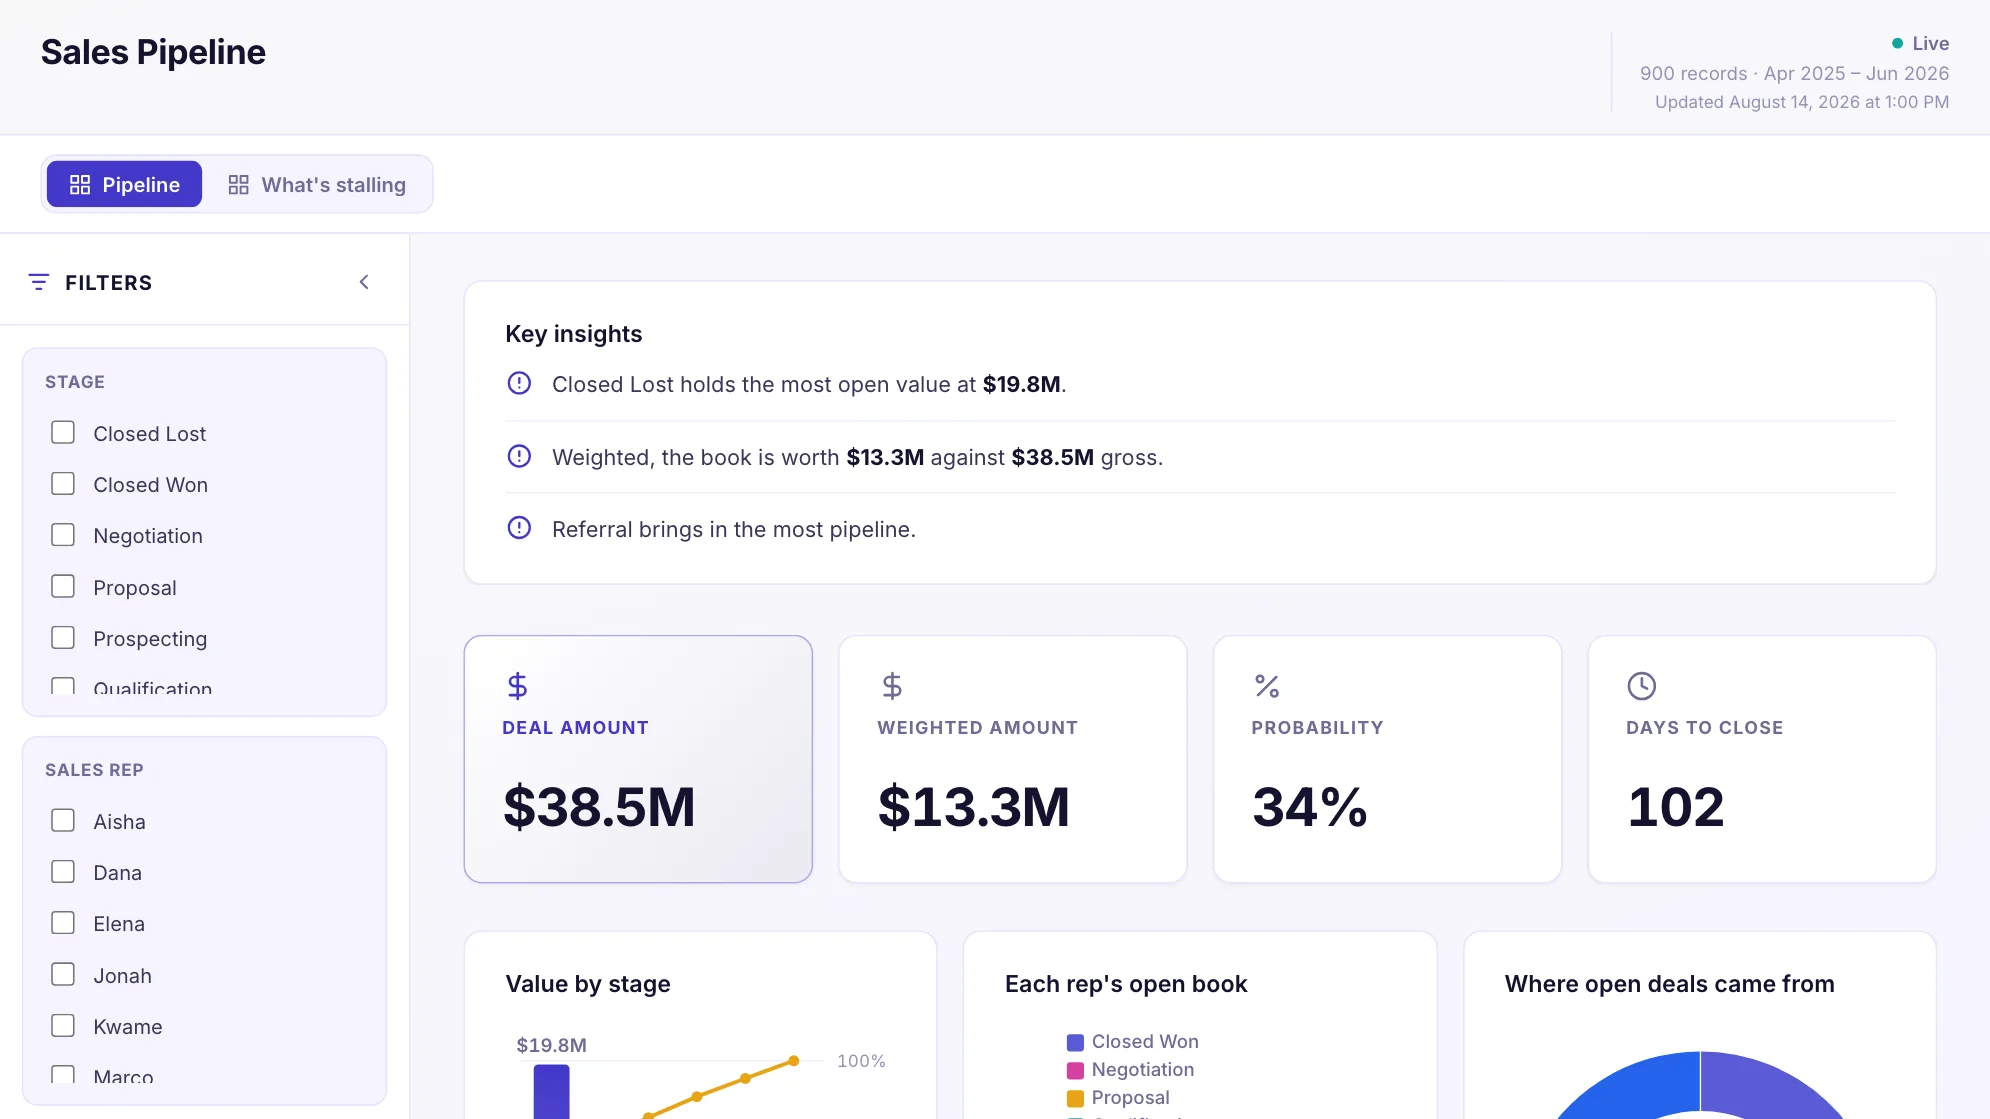Image resolution: width=1990 pixels, height=1119 pixels.
Task: Select the Probability 34% card
Action: pos(1388,759)
